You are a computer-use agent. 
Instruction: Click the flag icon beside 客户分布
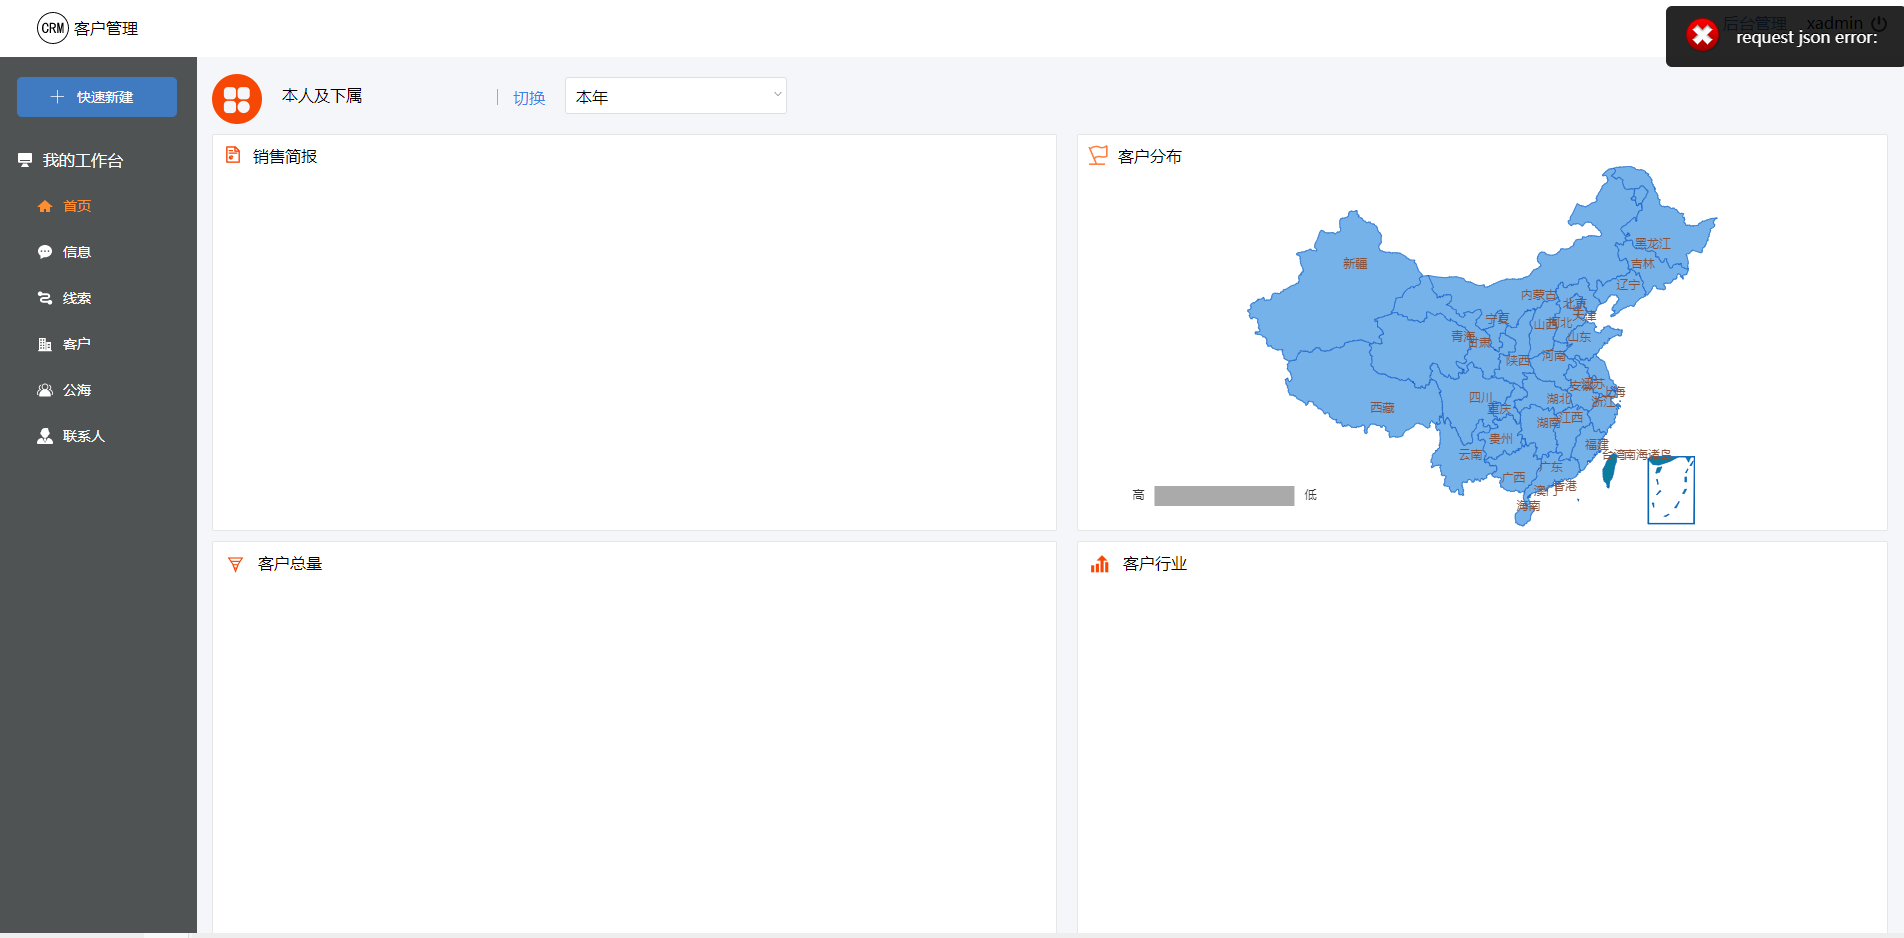pos(1098,156)
